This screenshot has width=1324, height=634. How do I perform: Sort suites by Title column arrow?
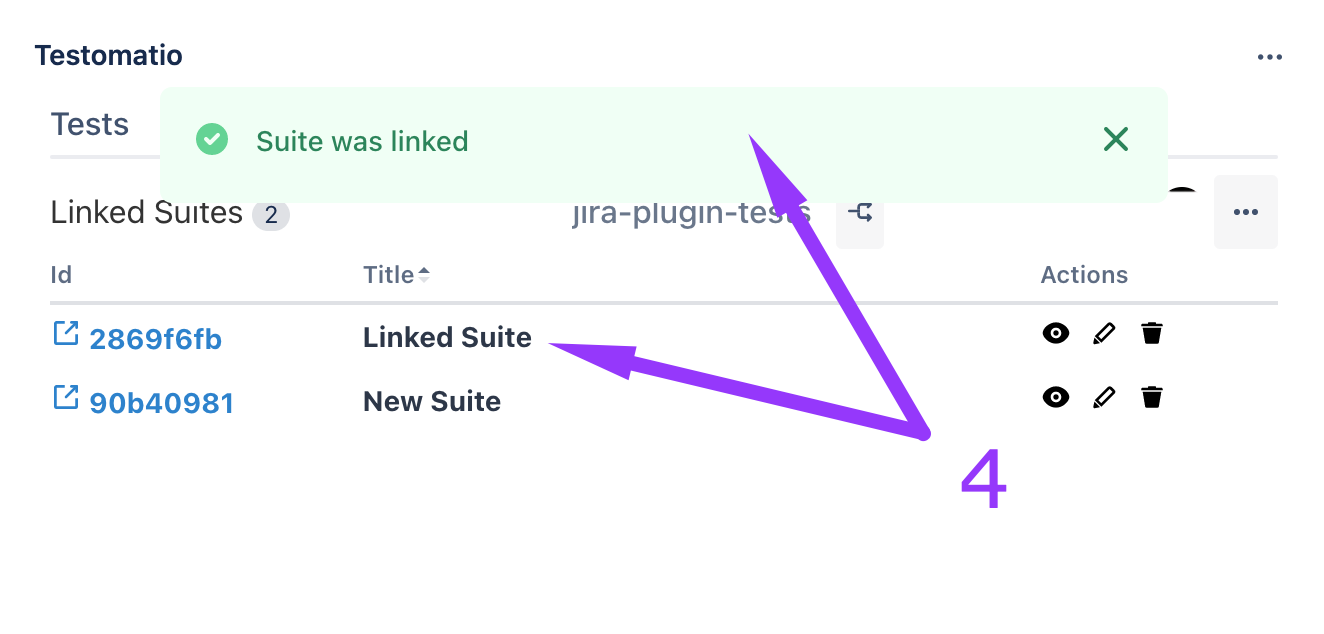(424, 275)
